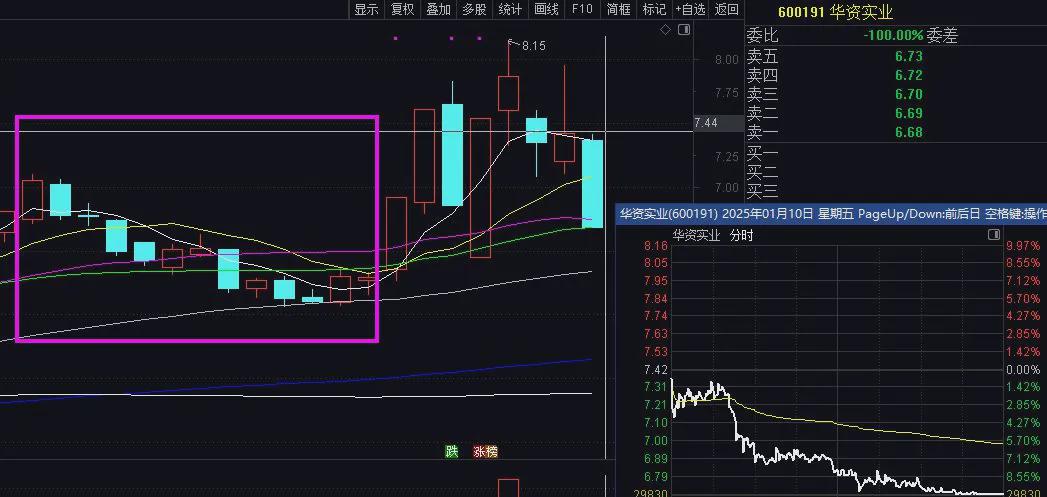Click the 返回 back button
1047x497 pixels.
(x=726, y=9)
